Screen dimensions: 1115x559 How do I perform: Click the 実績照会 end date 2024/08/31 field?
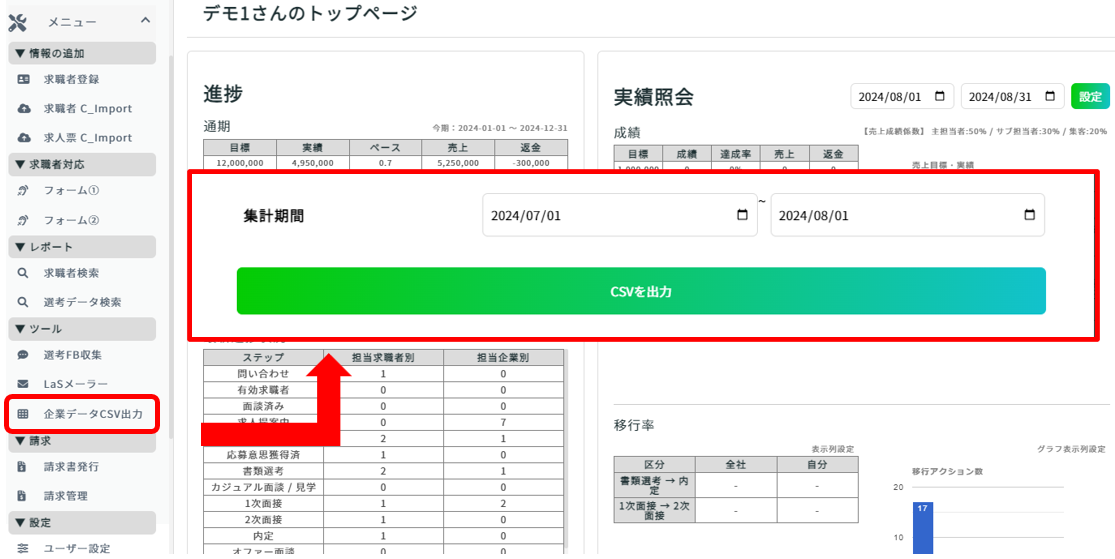(x=1012, y=97)
